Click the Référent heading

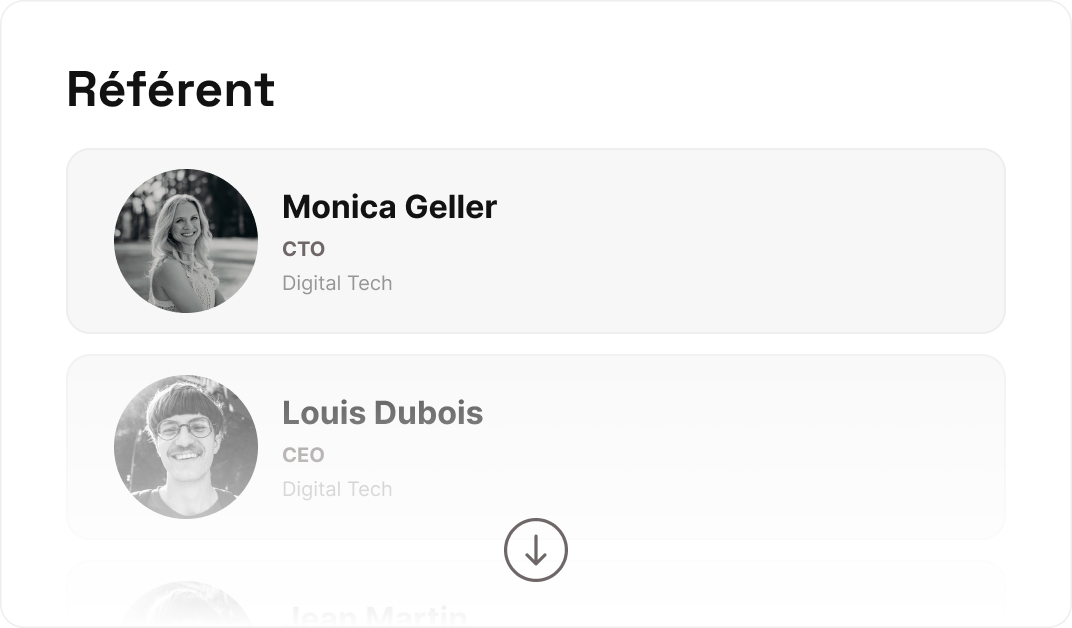(171, 90)
